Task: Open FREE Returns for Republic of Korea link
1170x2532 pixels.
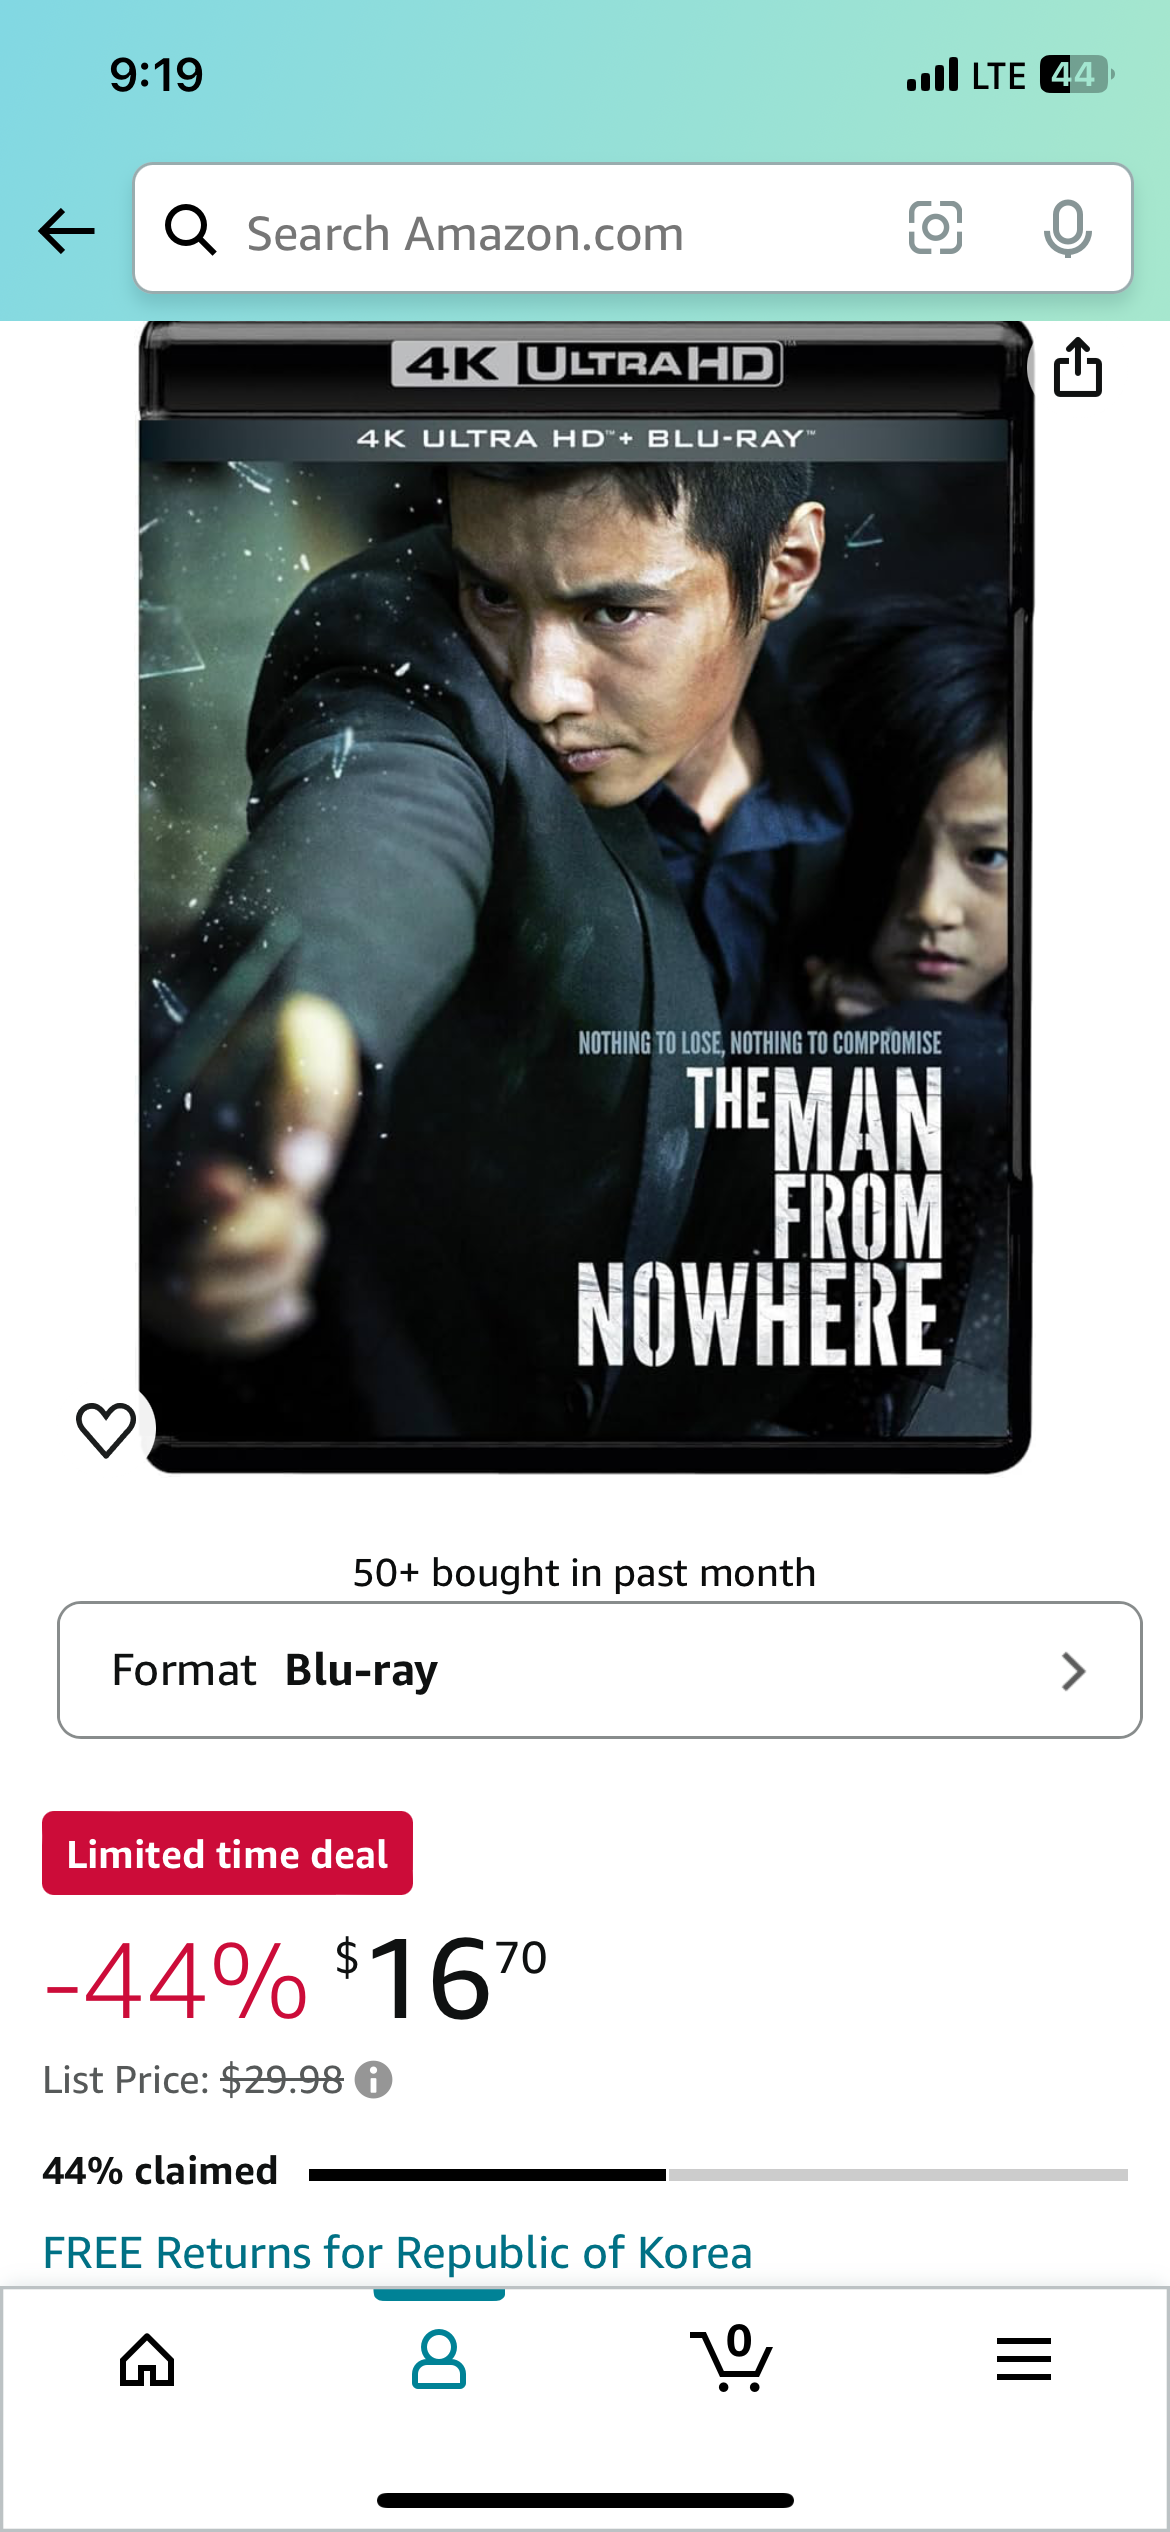Action: coord(397,2253)
